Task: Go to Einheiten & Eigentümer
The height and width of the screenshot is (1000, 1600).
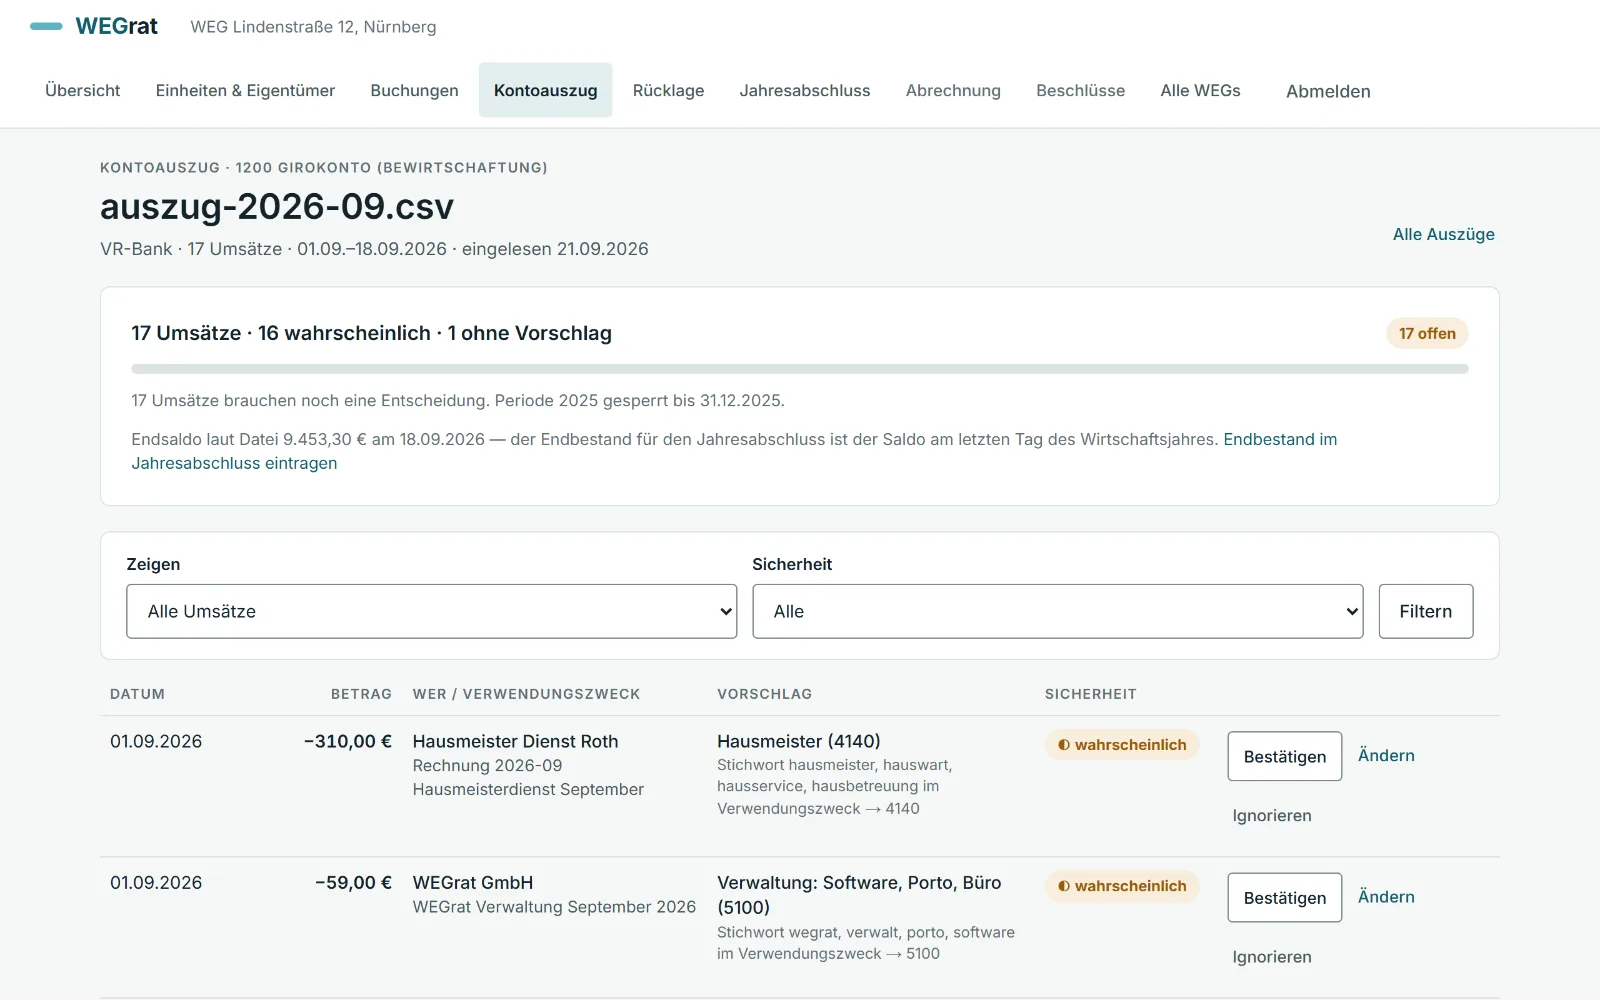Action: click(x=245, y=90)
